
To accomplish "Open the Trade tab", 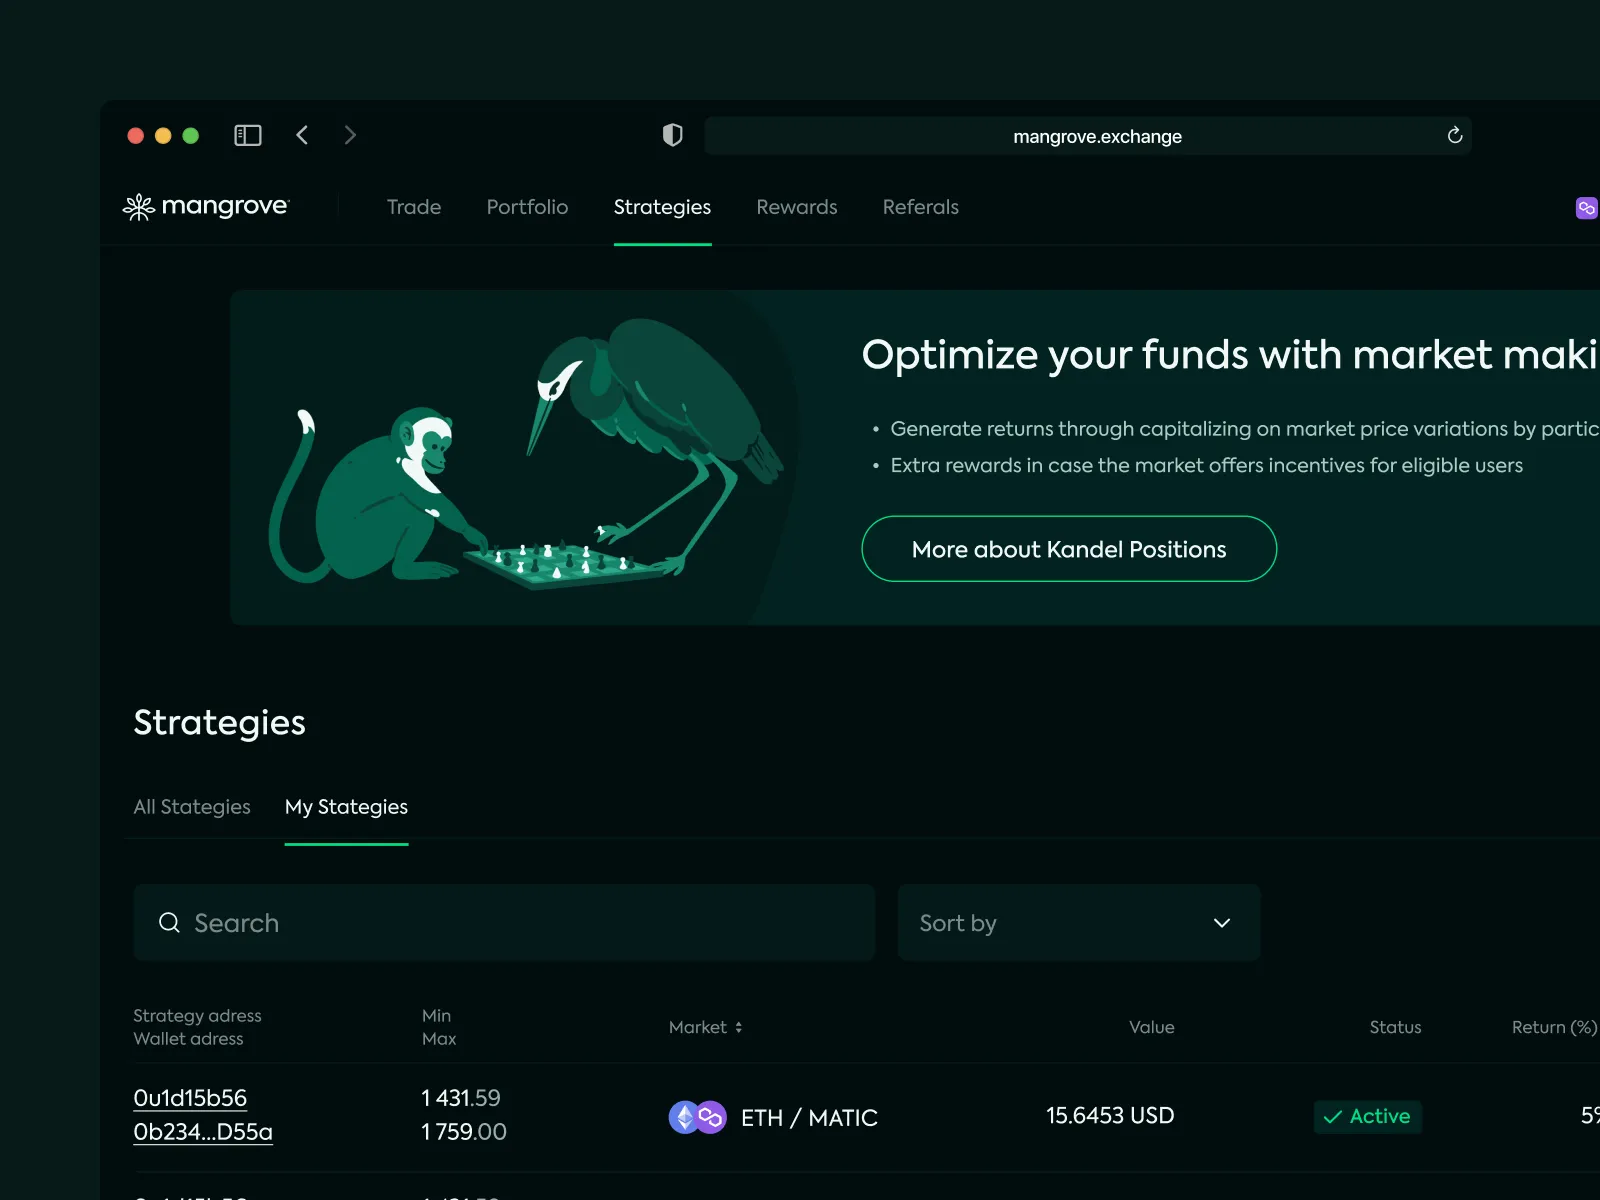I will pos(414,207).
